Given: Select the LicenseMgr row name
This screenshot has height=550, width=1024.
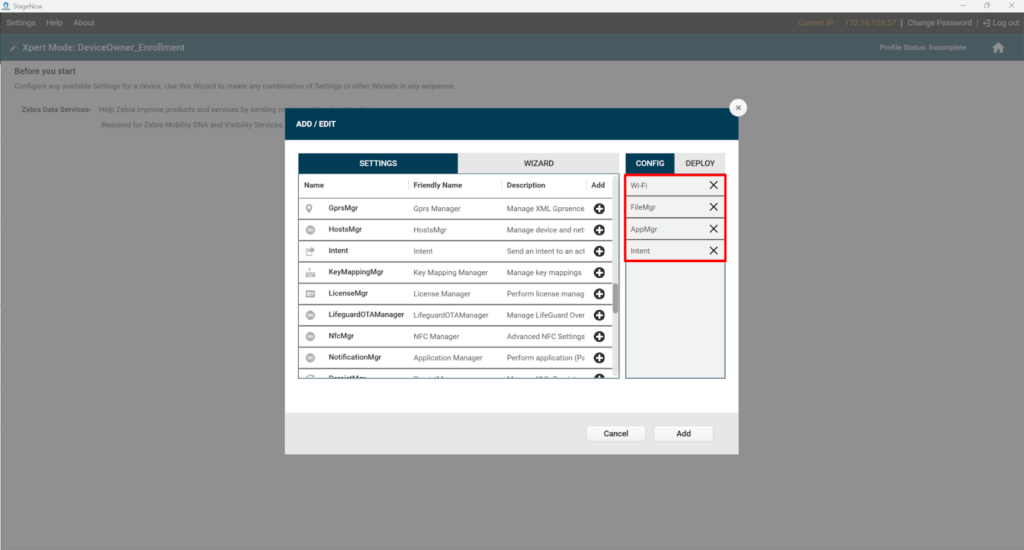Looking at the screenshot, I should 348,294.
